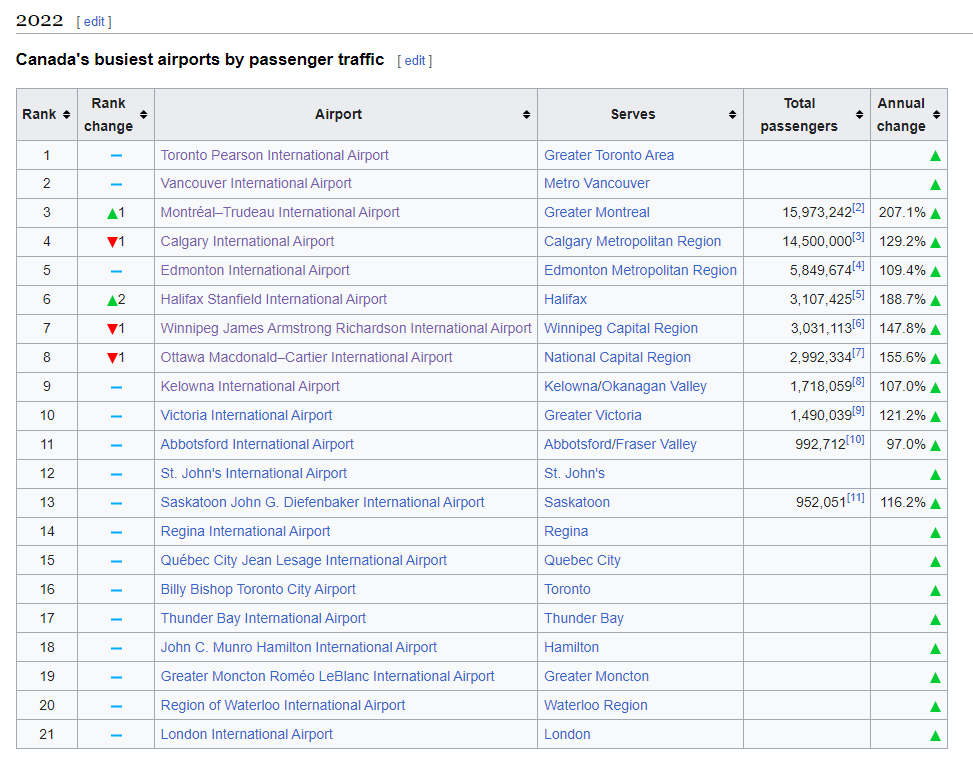
Task: Click the green increase arrow in Thunder Bay annual change
Action: click(935, 620)
